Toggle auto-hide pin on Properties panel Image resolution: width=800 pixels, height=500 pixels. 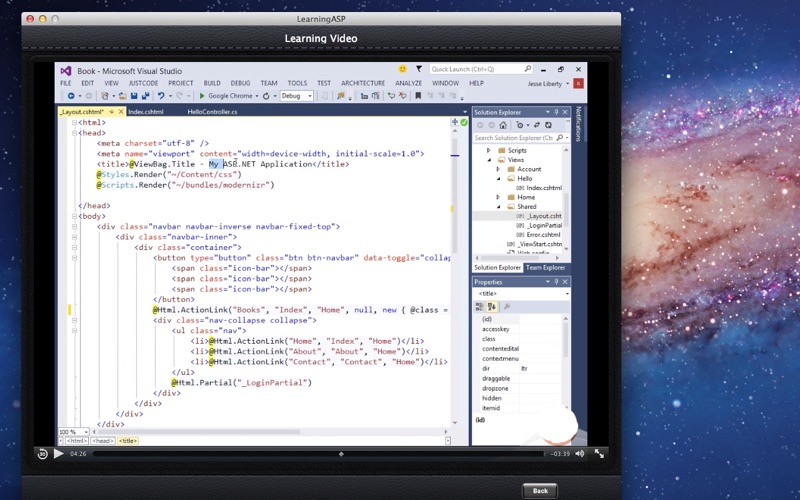pos(556,282)
